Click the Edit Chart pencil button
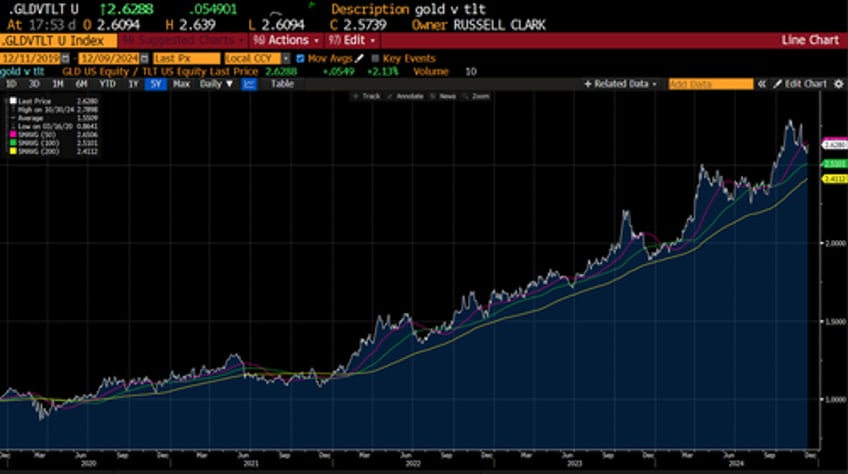The height and width of the screenshot is (474, 848). click(x=800, y=84)
